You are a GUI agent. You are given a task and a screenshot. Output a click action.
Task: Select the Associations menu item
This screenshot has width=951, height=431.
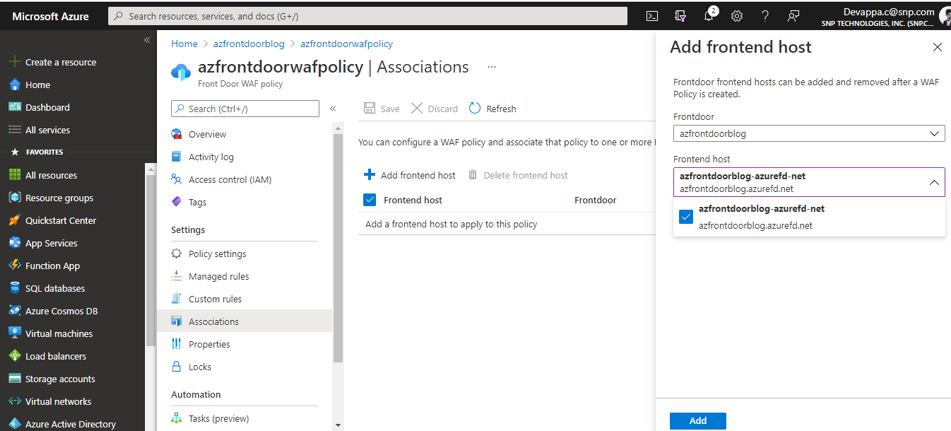244,321
